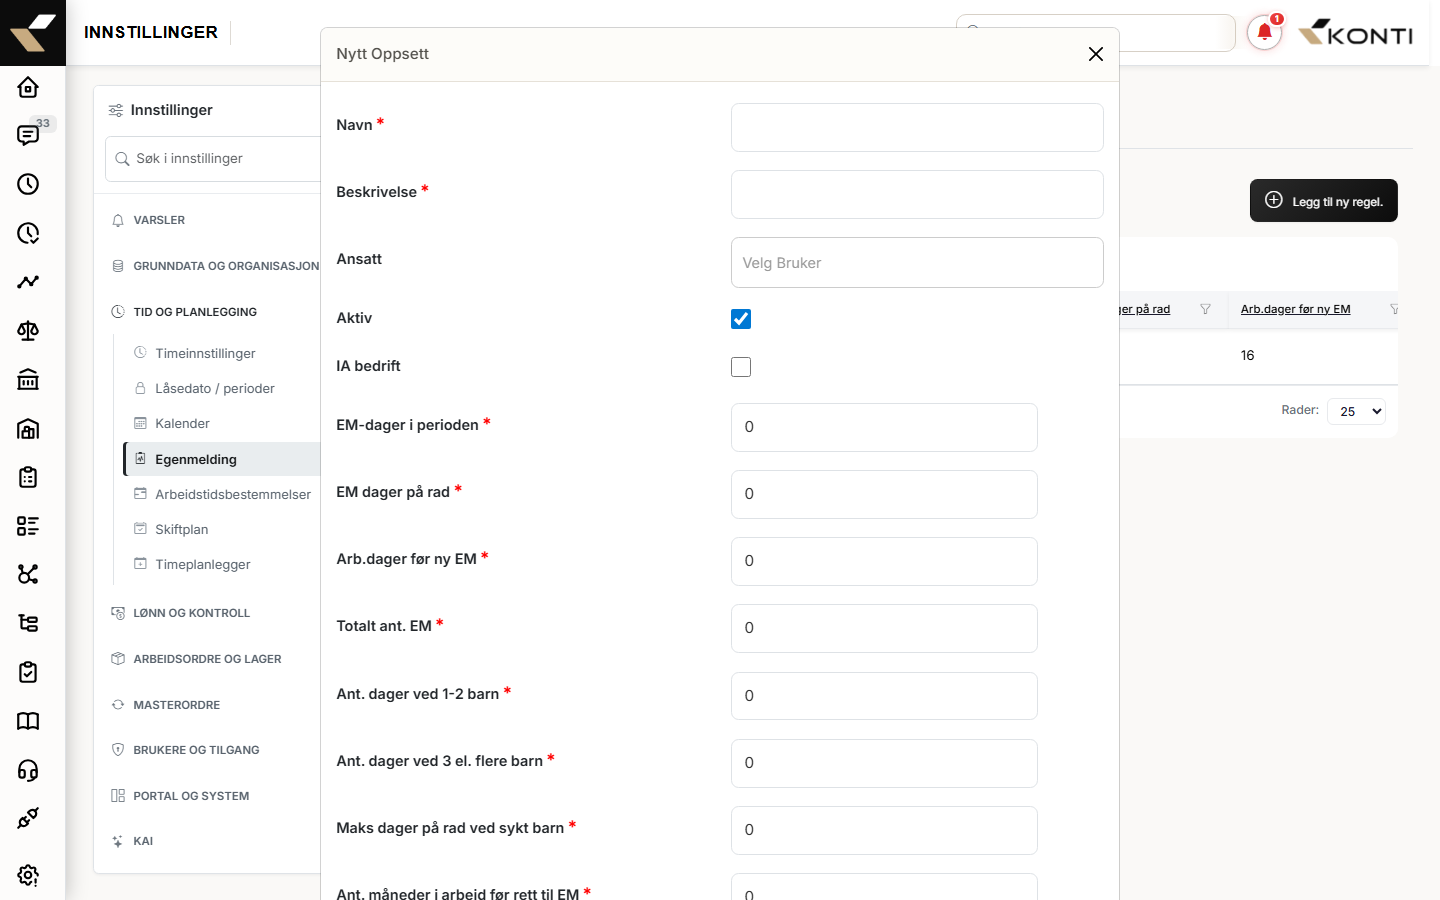Image resolution: width=1440 pixels, height=900 pixels.
Task: Click Ant. dager ved 3 el. flere barn field
Action: coord(884,763)
